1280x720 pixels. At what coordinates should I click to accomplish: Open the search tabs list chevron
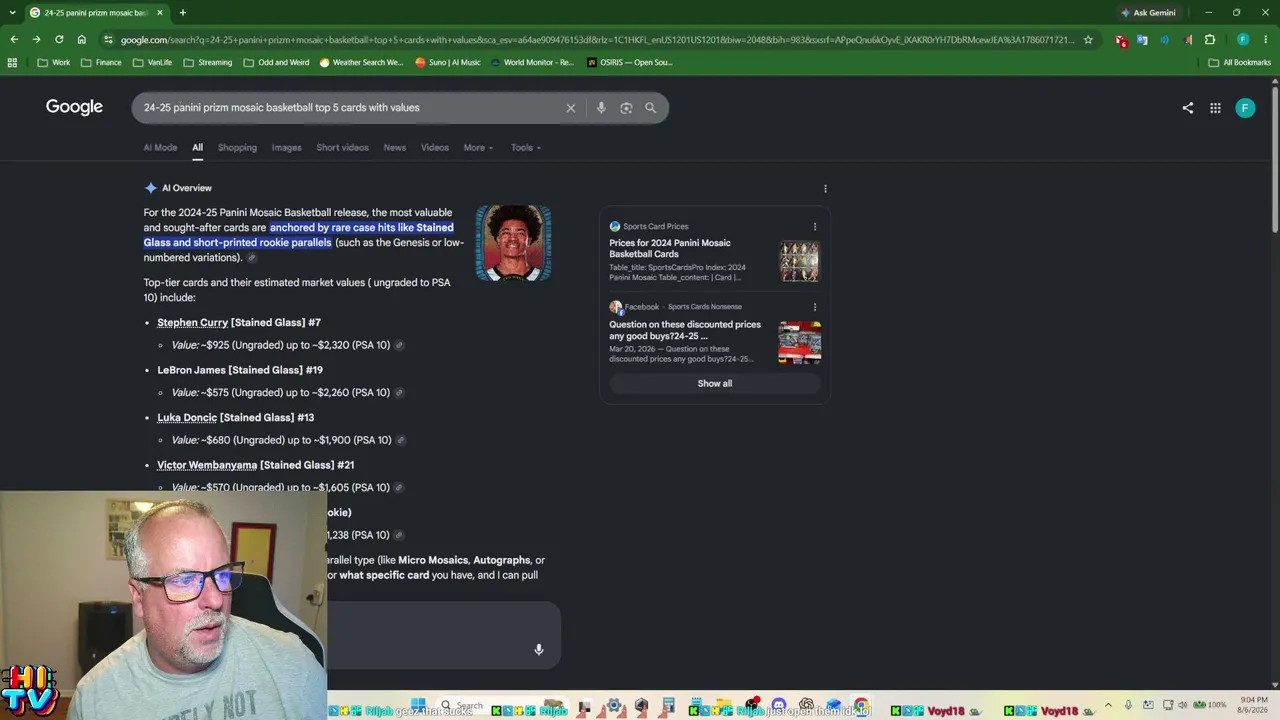[12, 13]
